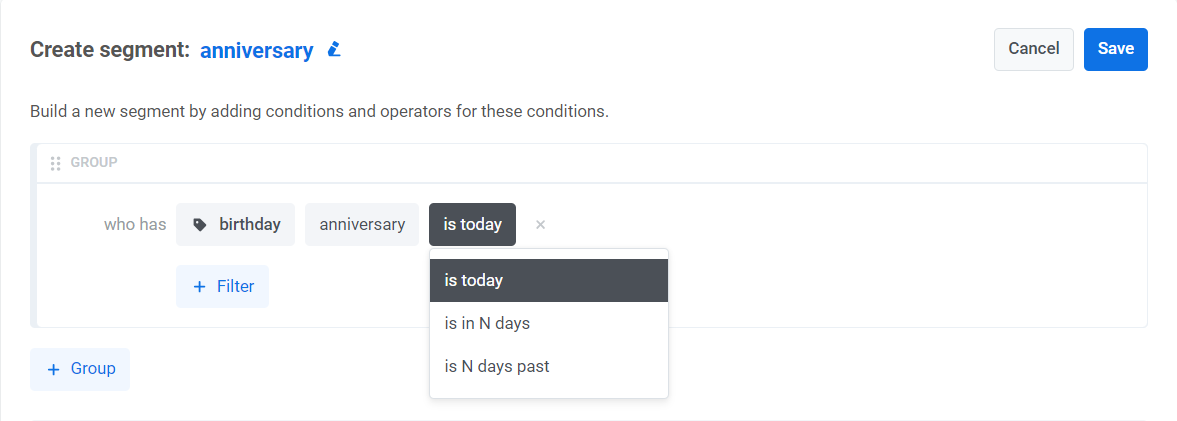Add a new Group of conditions
1177x421 pixels.
(80, 369)
